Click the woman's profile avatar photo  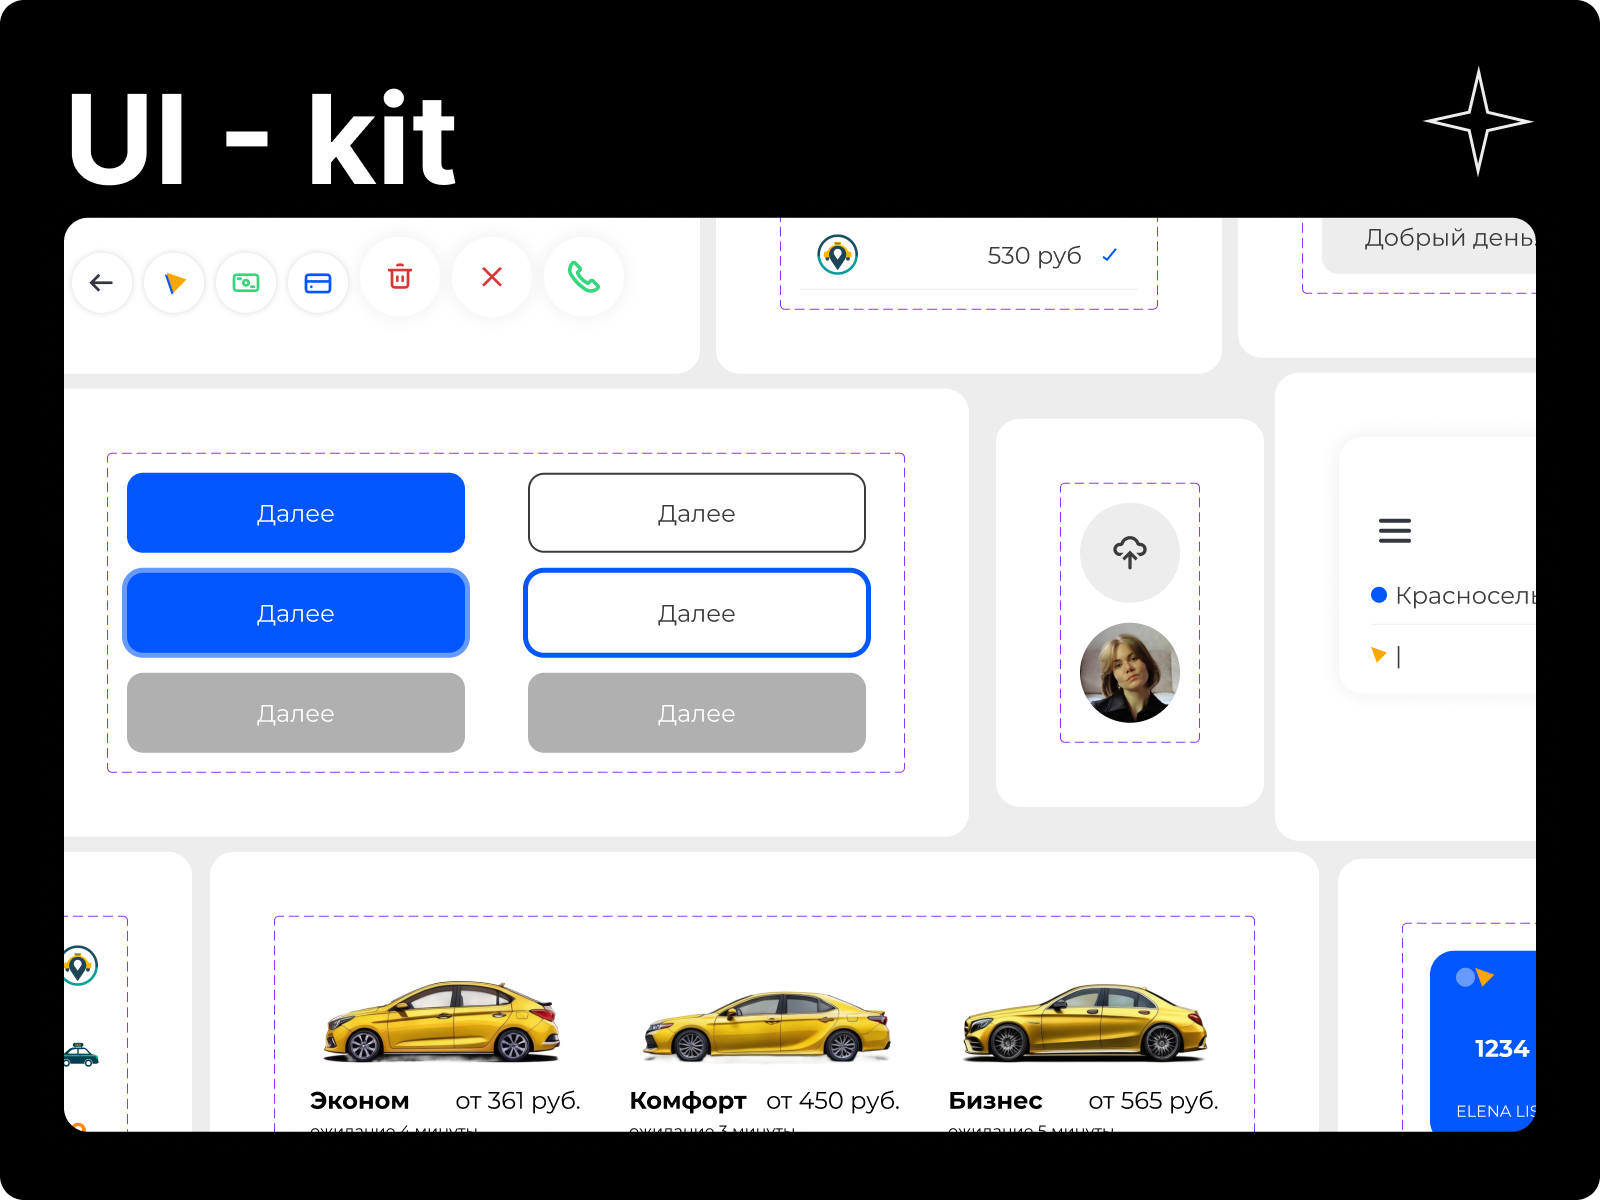(x=1130, y=673)
